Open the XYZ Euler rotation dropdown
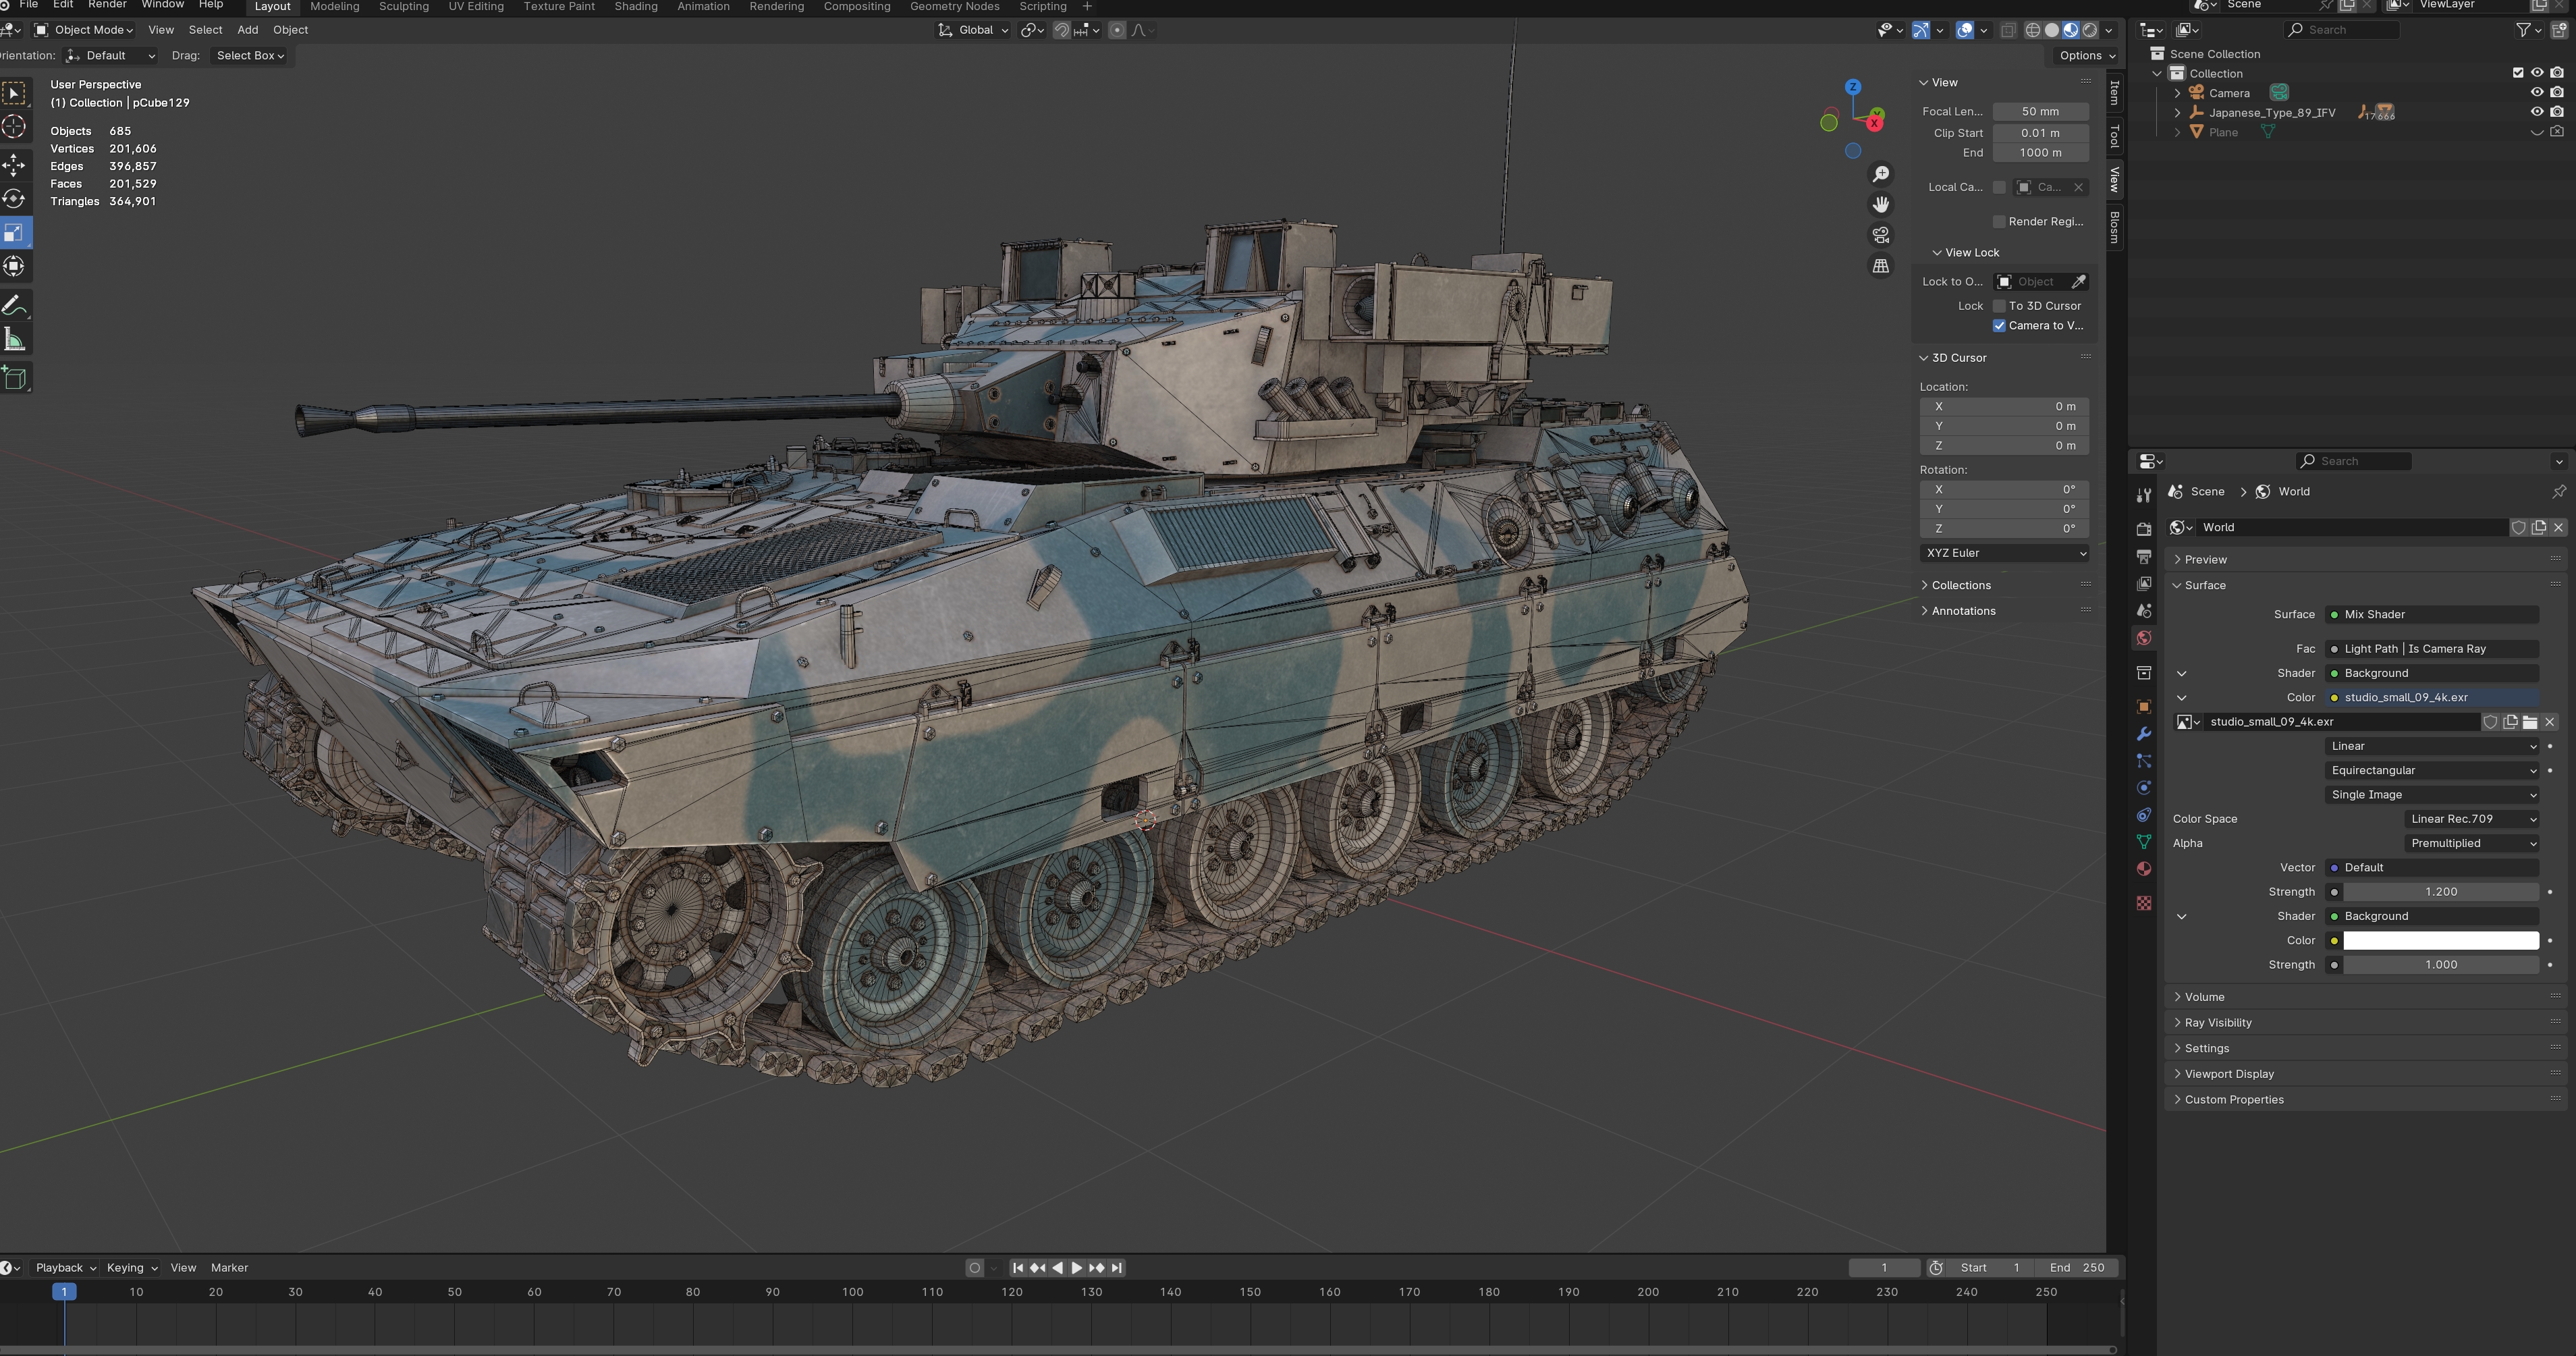 [x=2004, y=553]
